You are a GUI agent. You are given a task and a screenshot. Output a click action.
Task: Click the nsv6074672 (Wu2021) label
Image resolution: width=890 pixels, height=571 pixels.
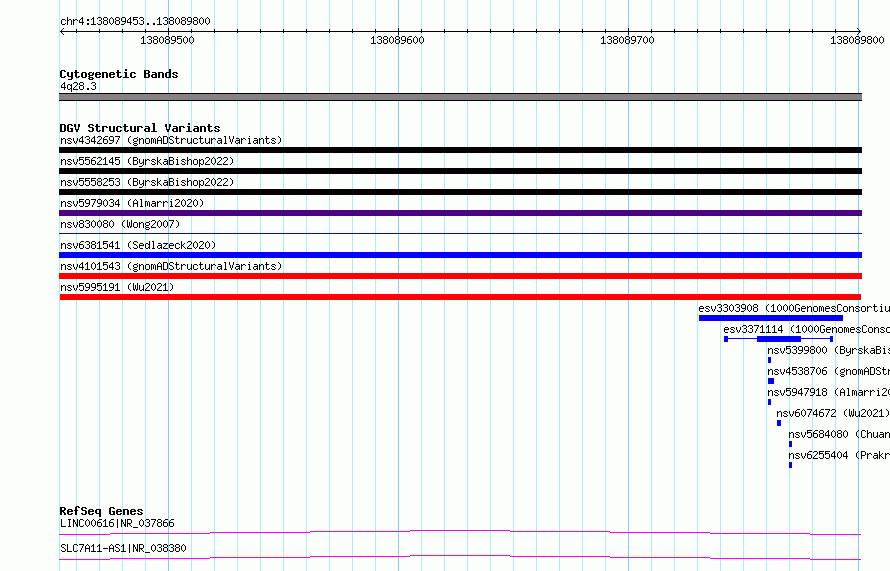tap(833, 413)
